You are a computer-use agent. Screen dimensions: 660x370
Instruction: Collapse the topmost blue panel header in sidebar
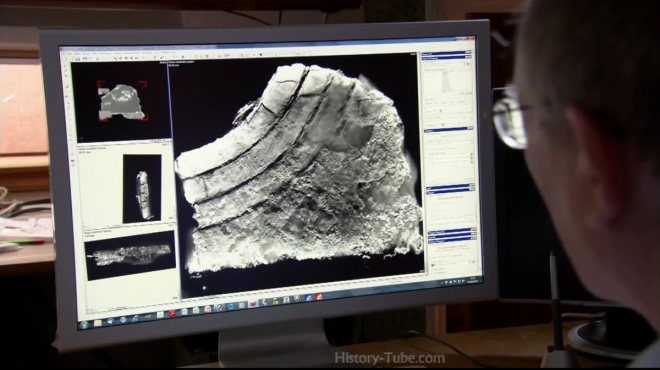pyautogui.click(x=447, y=54)
